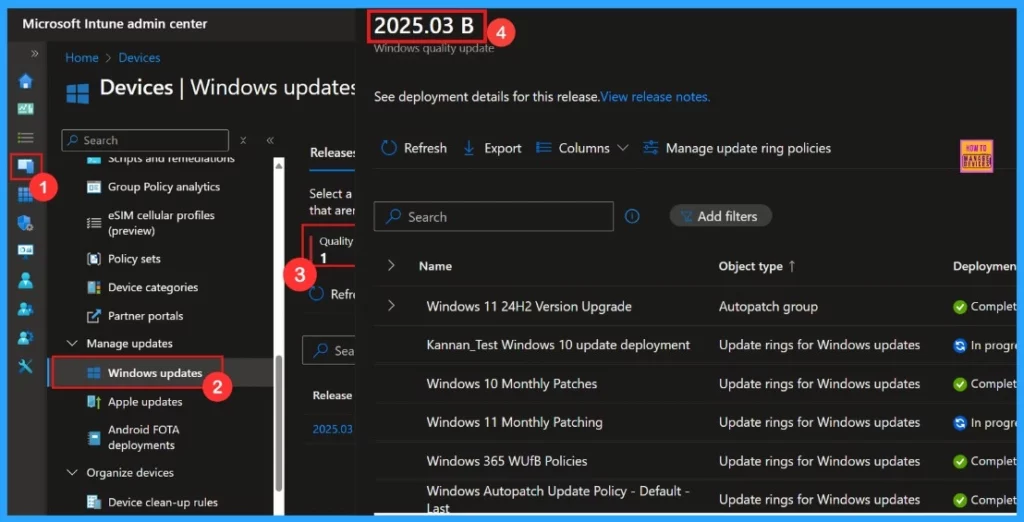Open the Apps grid icon
1024x522 pixels.
point(25,195)
